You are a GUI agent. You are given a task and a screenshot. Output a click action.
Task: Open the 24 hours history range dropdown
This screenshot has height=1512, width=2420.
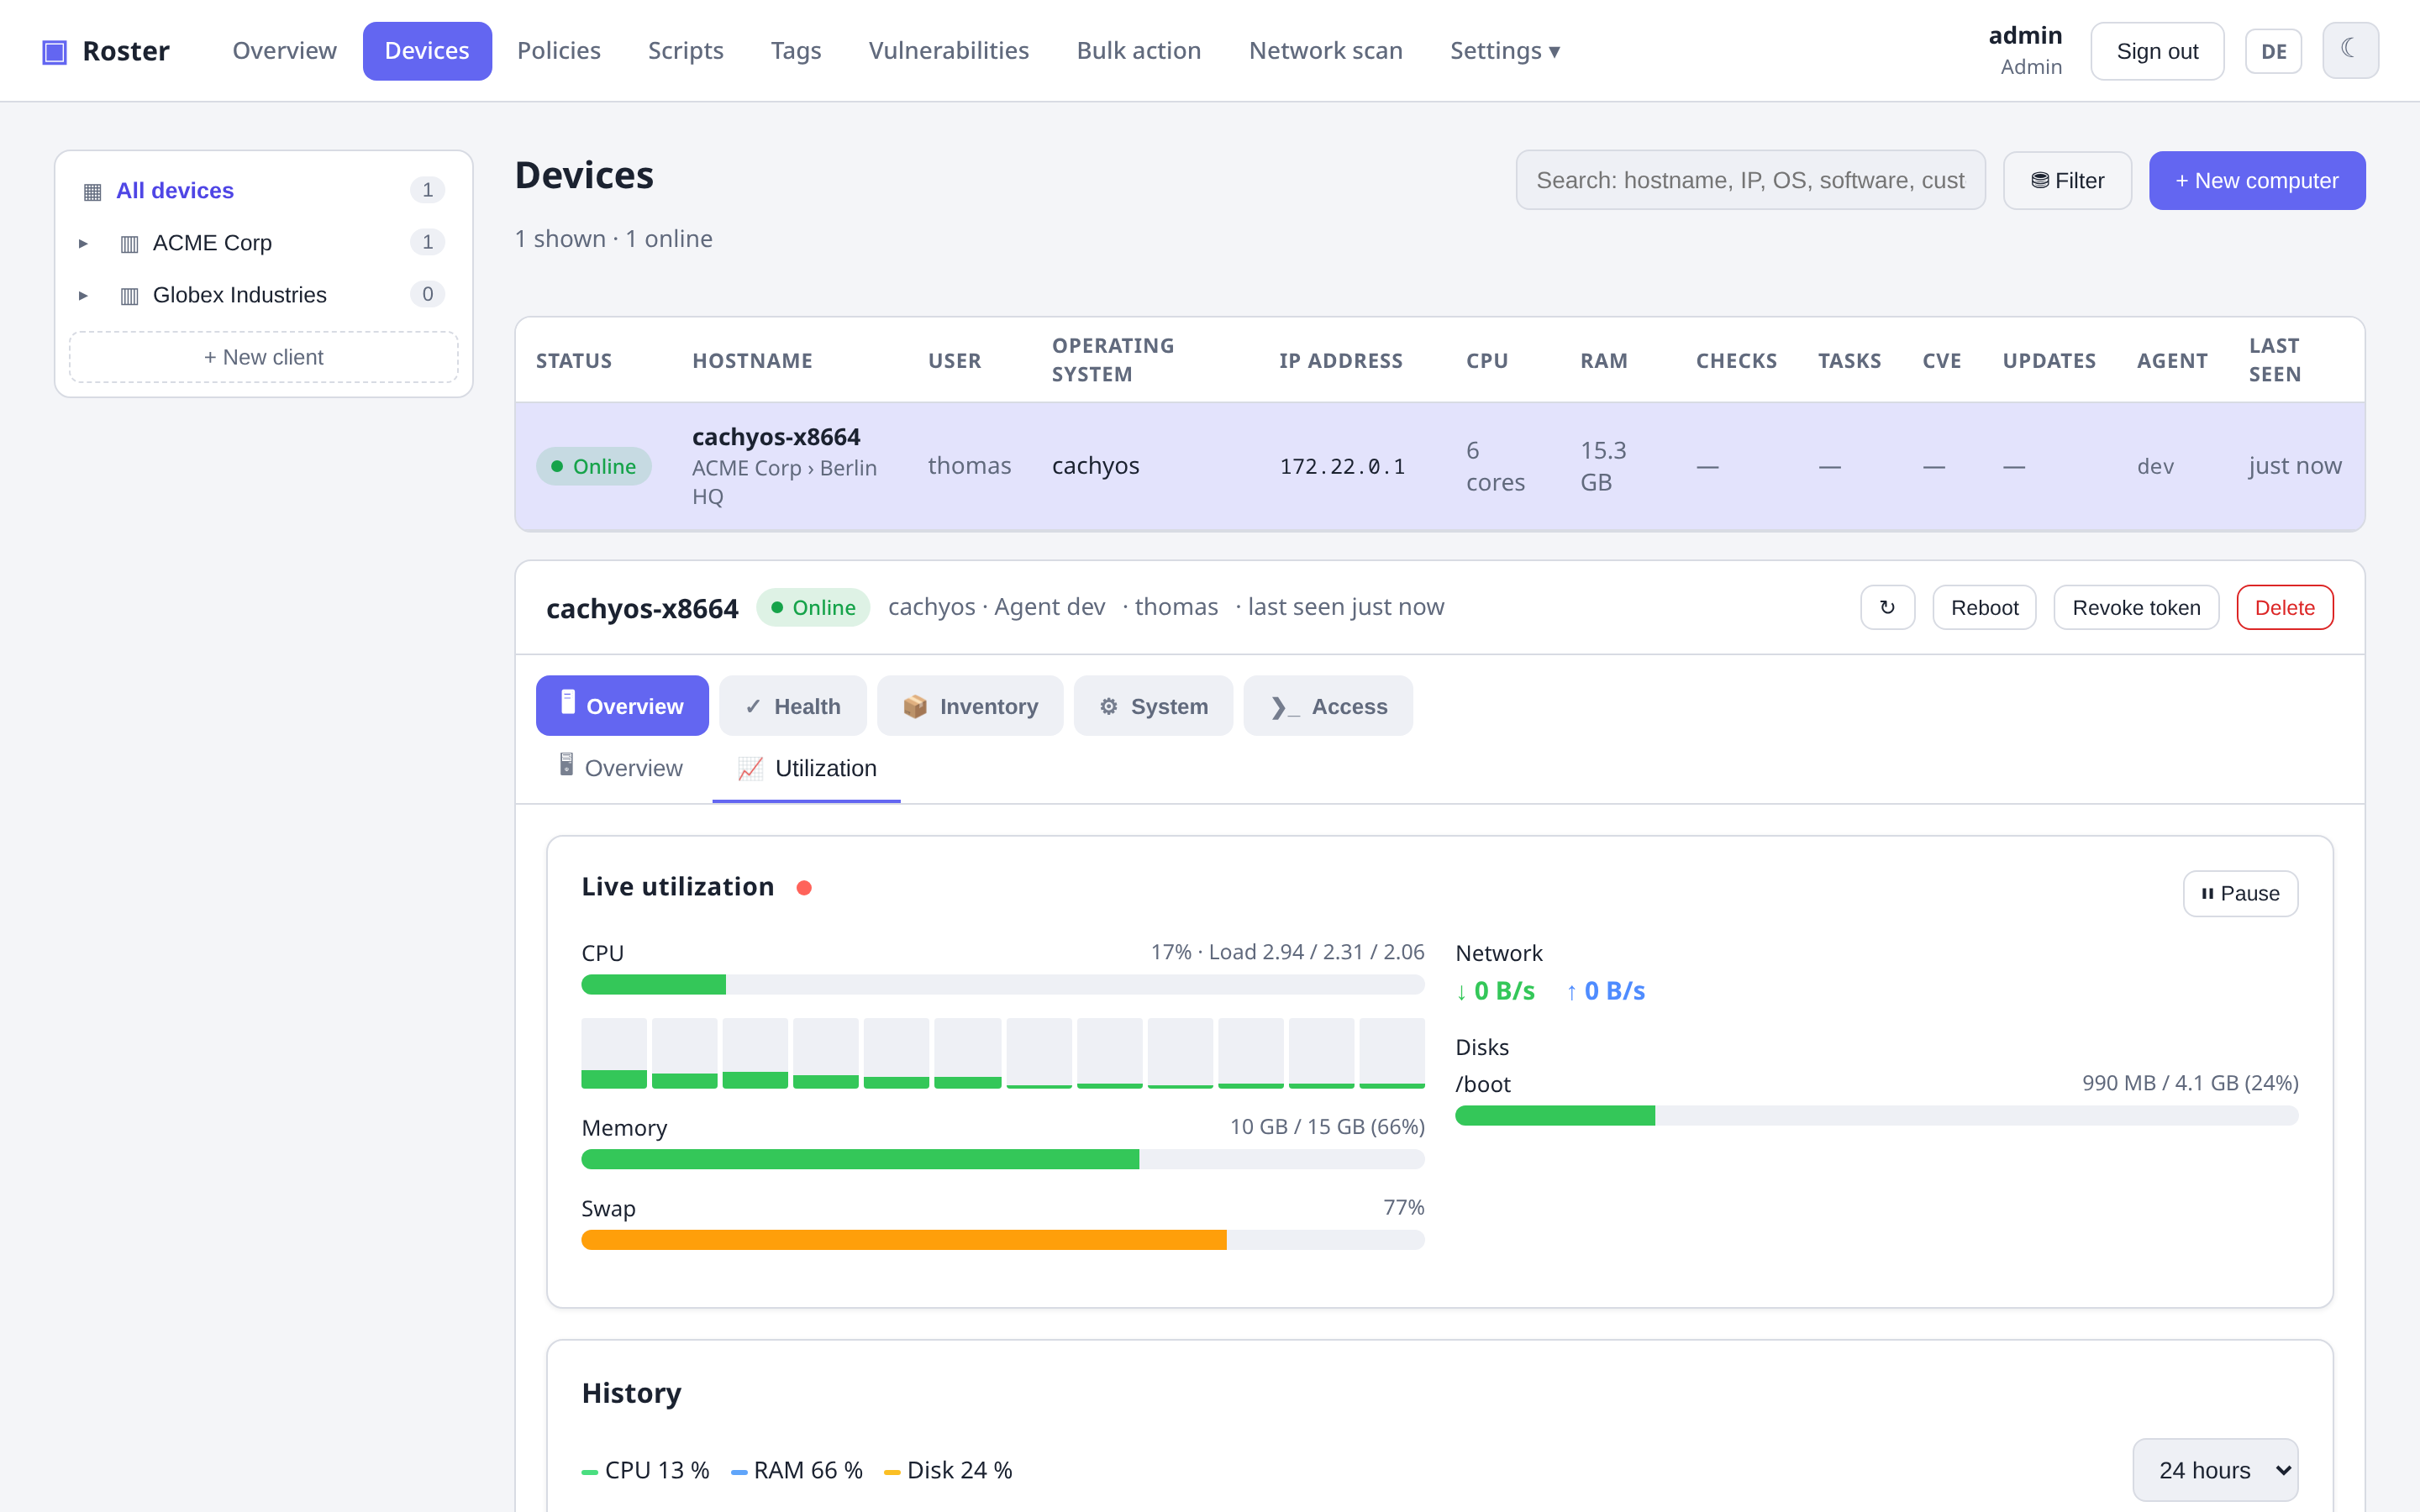[x=2215, y=1469]
